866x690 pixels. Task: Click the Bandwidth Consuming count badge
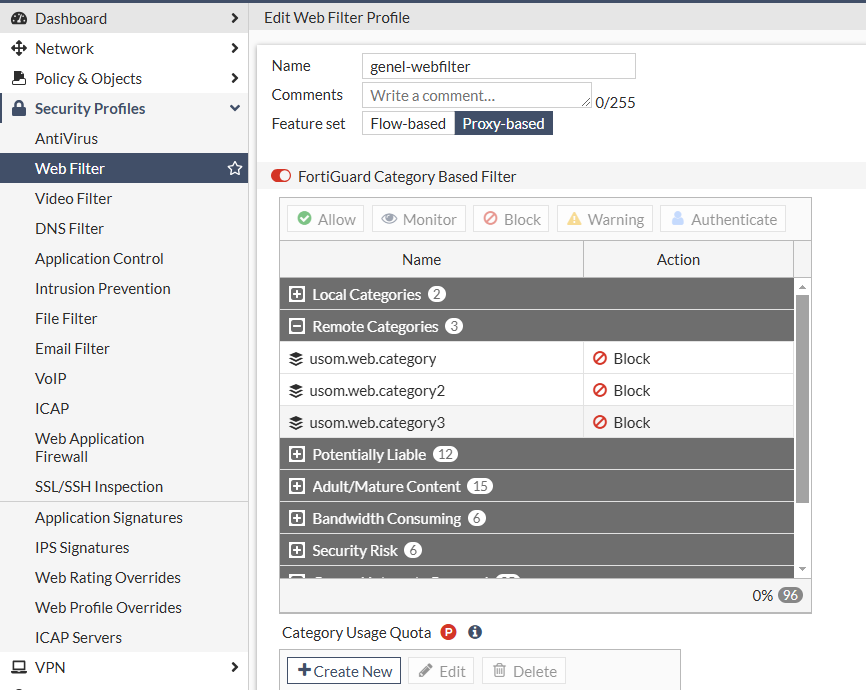pos(477,518)
